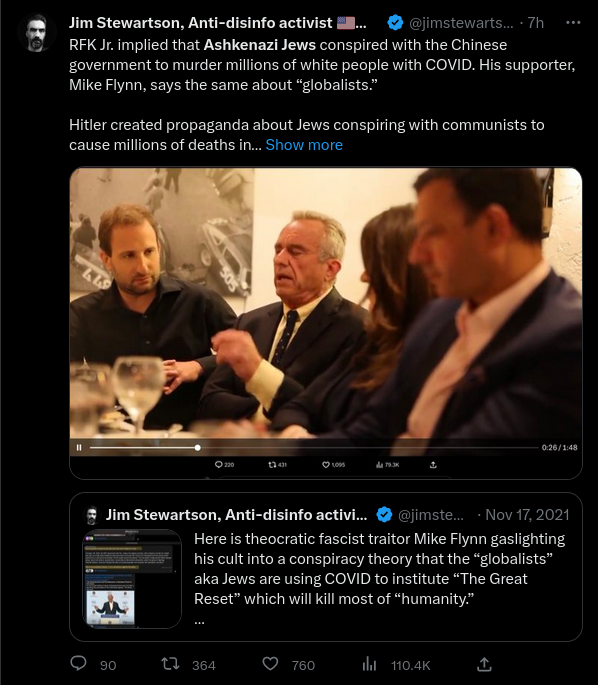The height and width of the screenshot is (685, 598).
Task: Click the video progress scrubber handle
Action: [x=198, y=447]
